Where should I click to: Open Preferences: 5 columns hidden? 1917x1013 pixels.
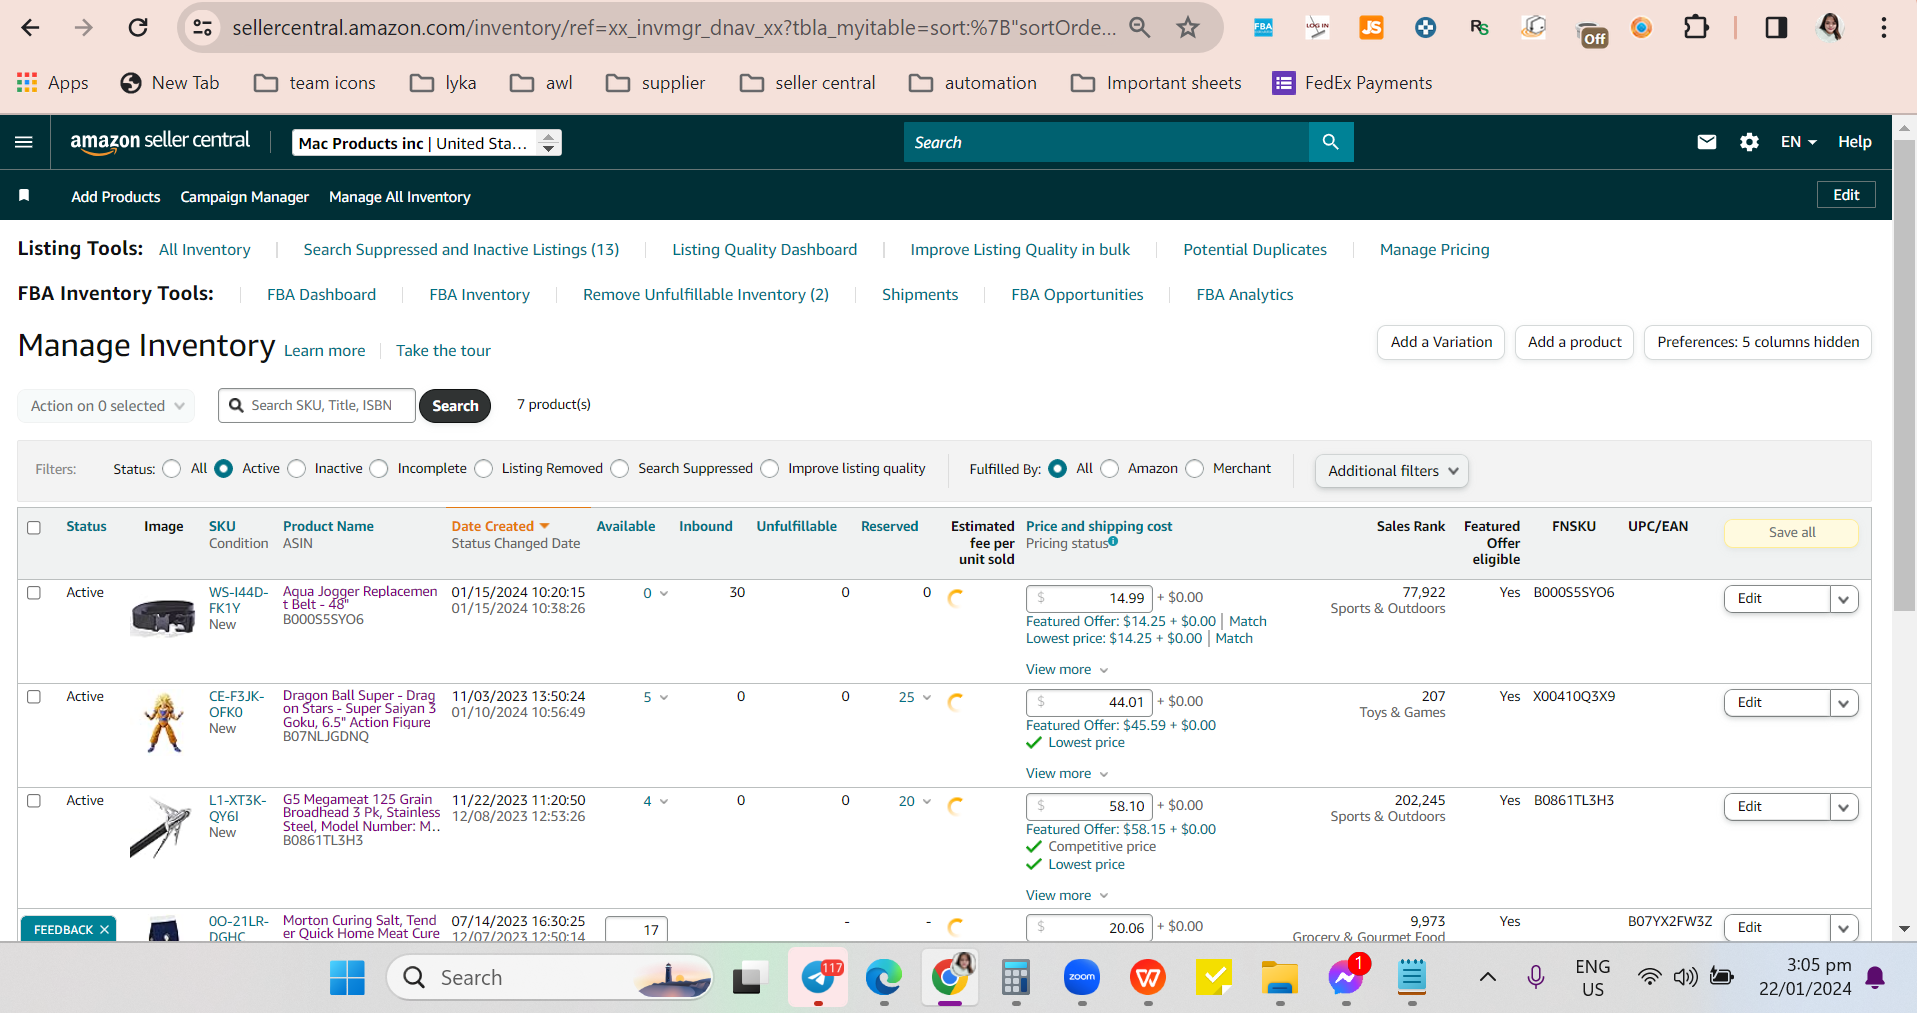[x=1758, y=342]
